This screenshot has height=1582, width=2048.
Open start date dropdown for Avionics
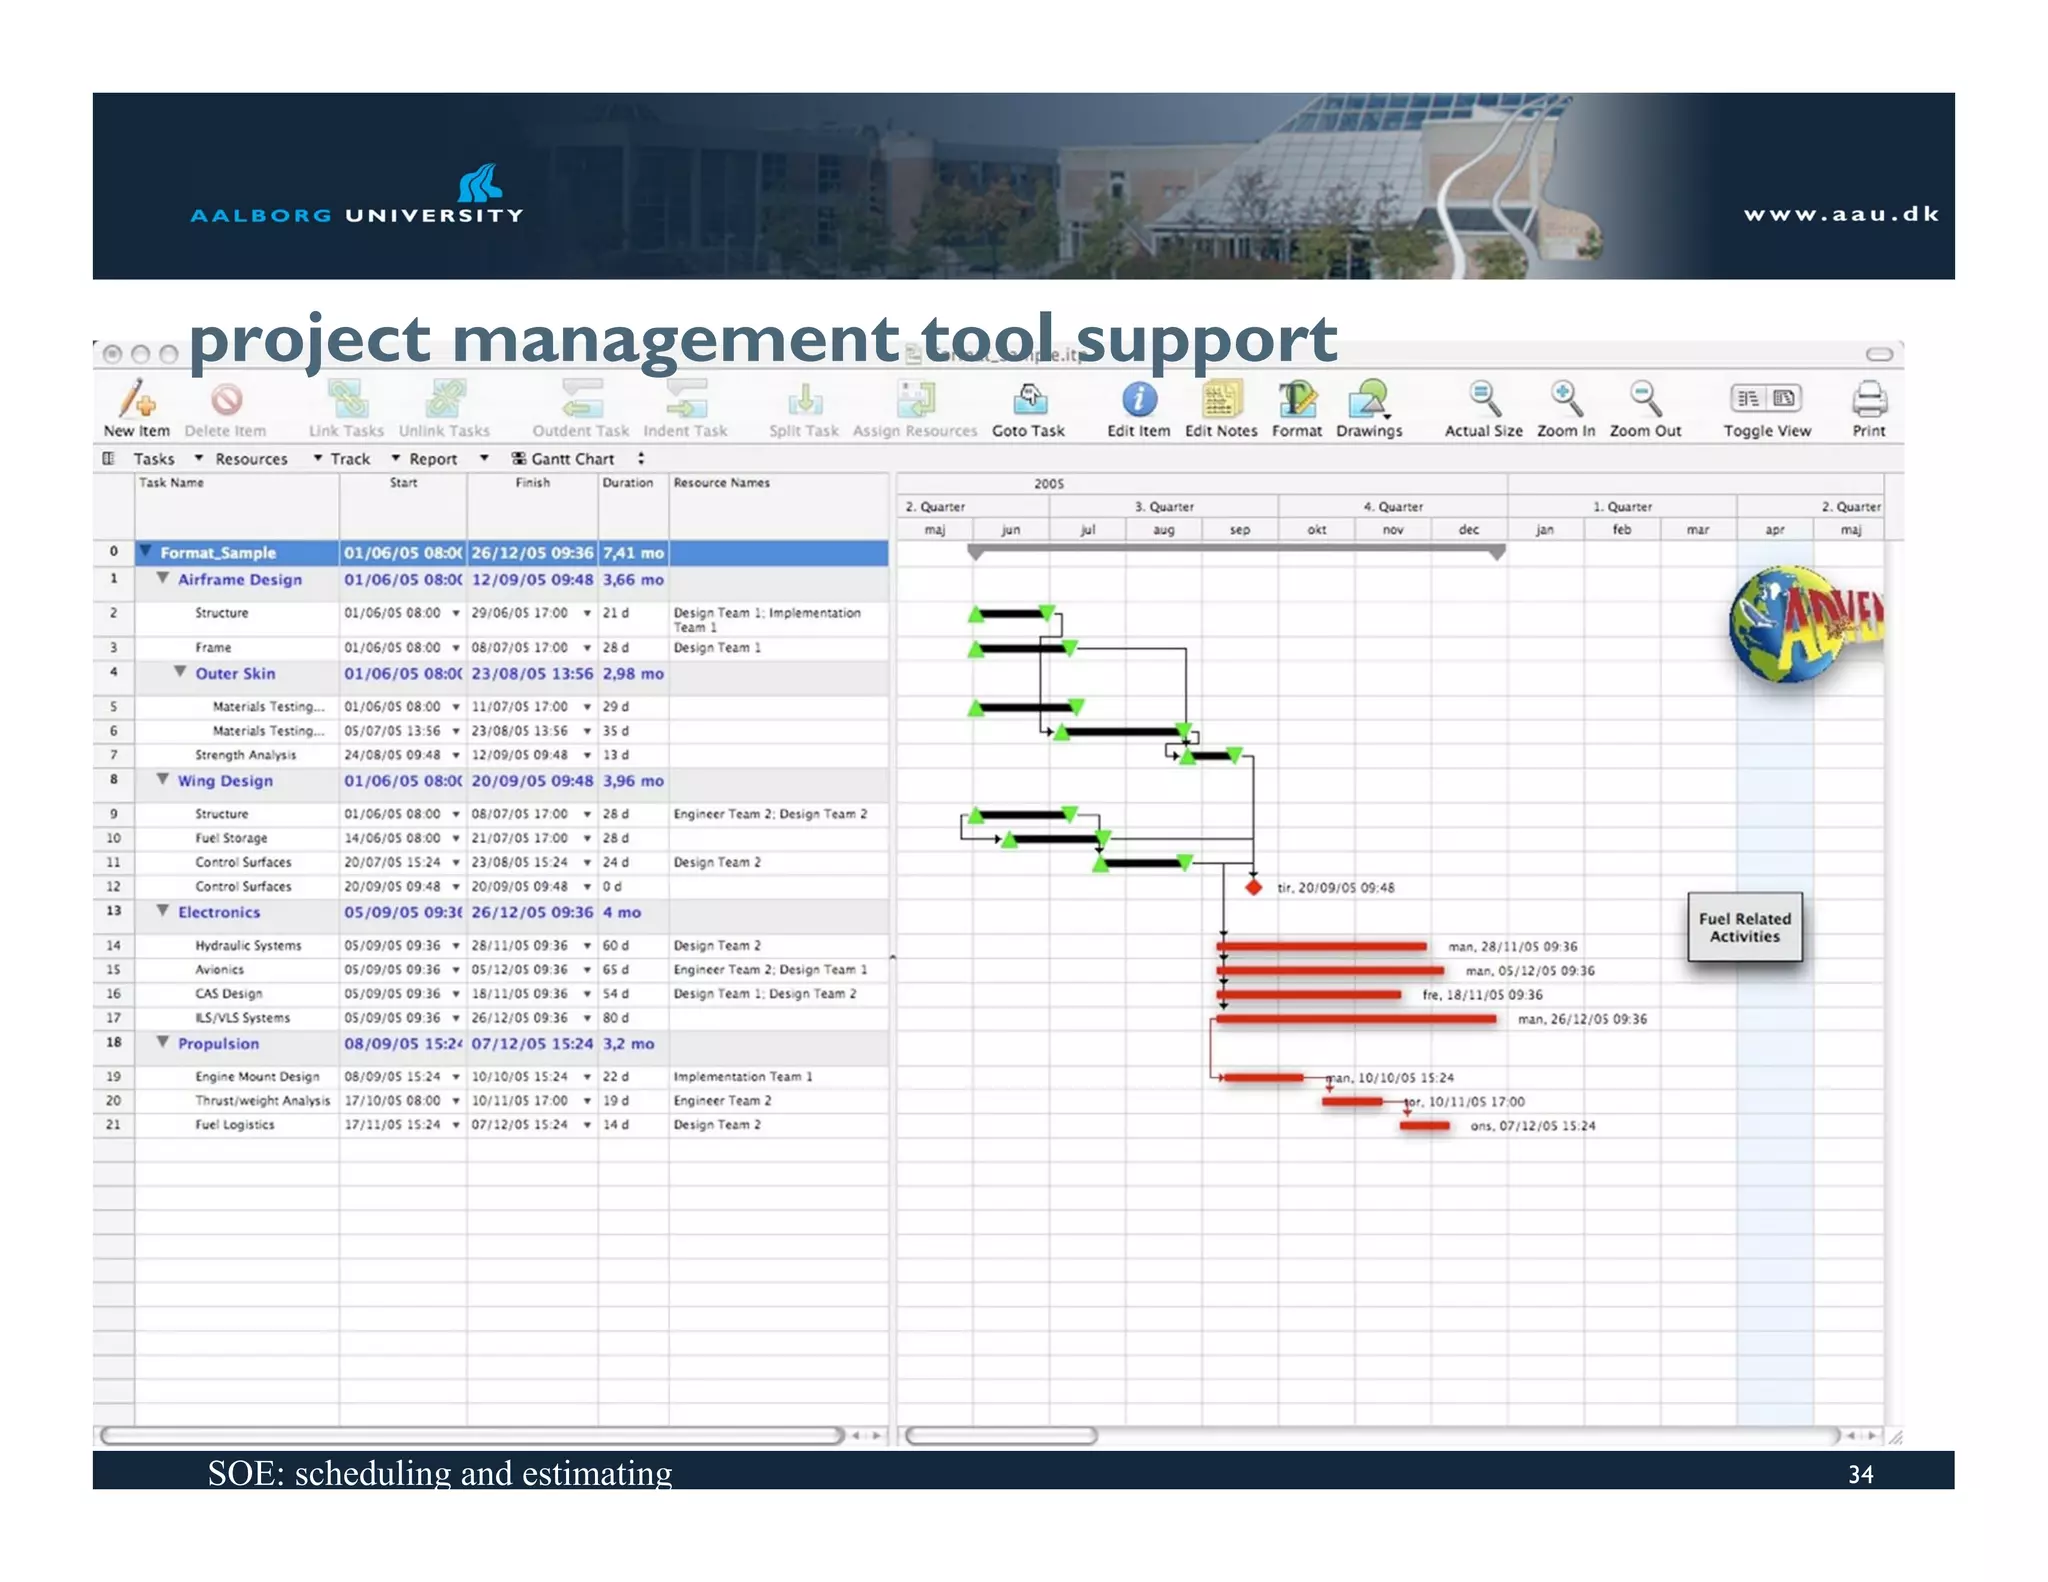coord(456,970)
